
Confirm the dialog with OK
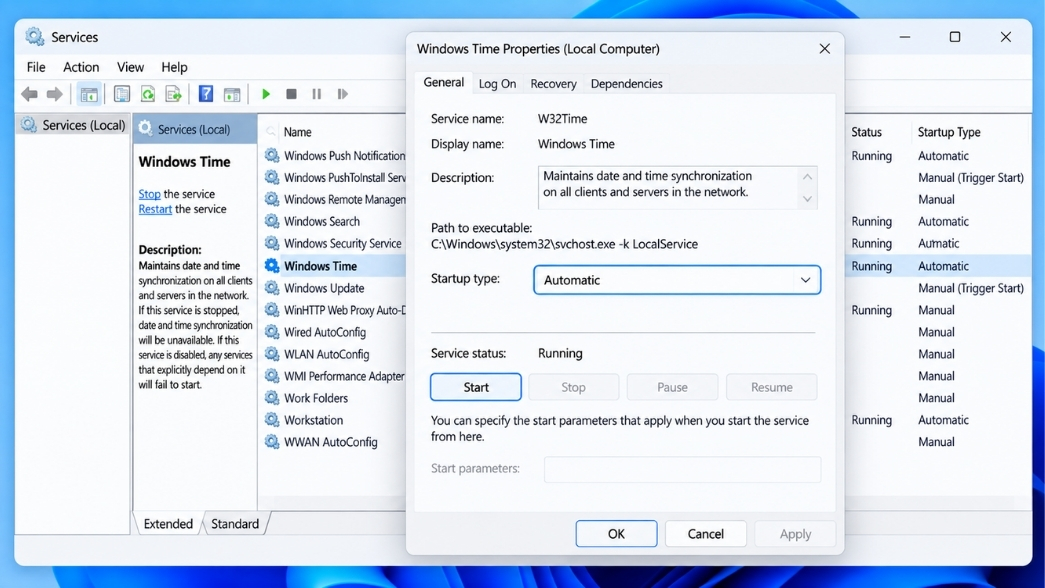pyautogui.click(x=616, y=534)
